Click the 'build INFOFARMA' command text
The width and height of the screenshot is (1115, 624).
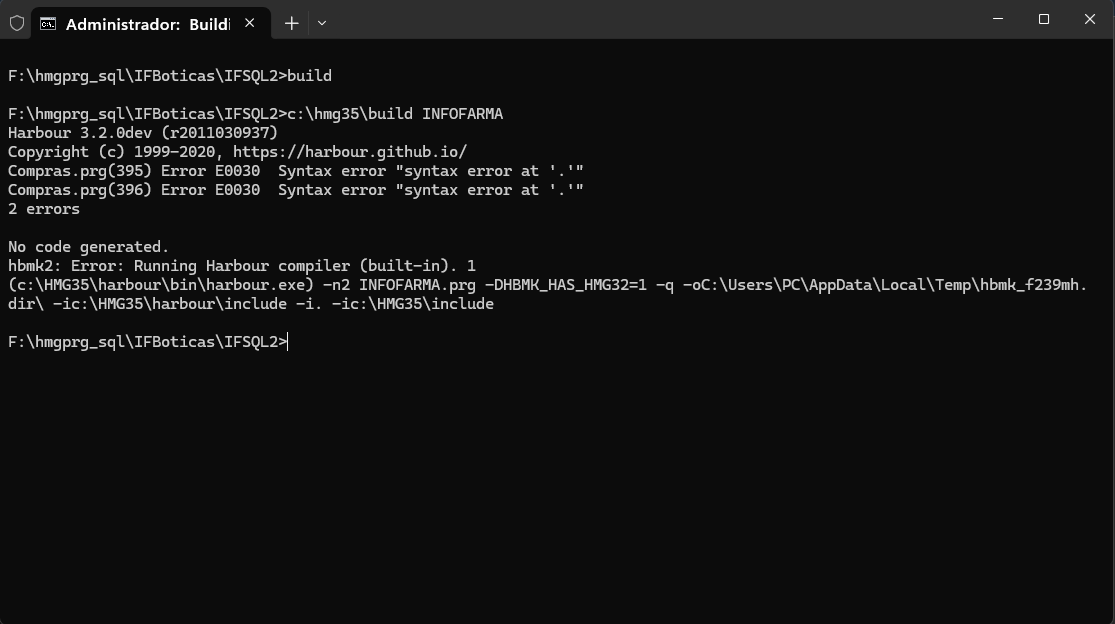click(x=435, y=114)
